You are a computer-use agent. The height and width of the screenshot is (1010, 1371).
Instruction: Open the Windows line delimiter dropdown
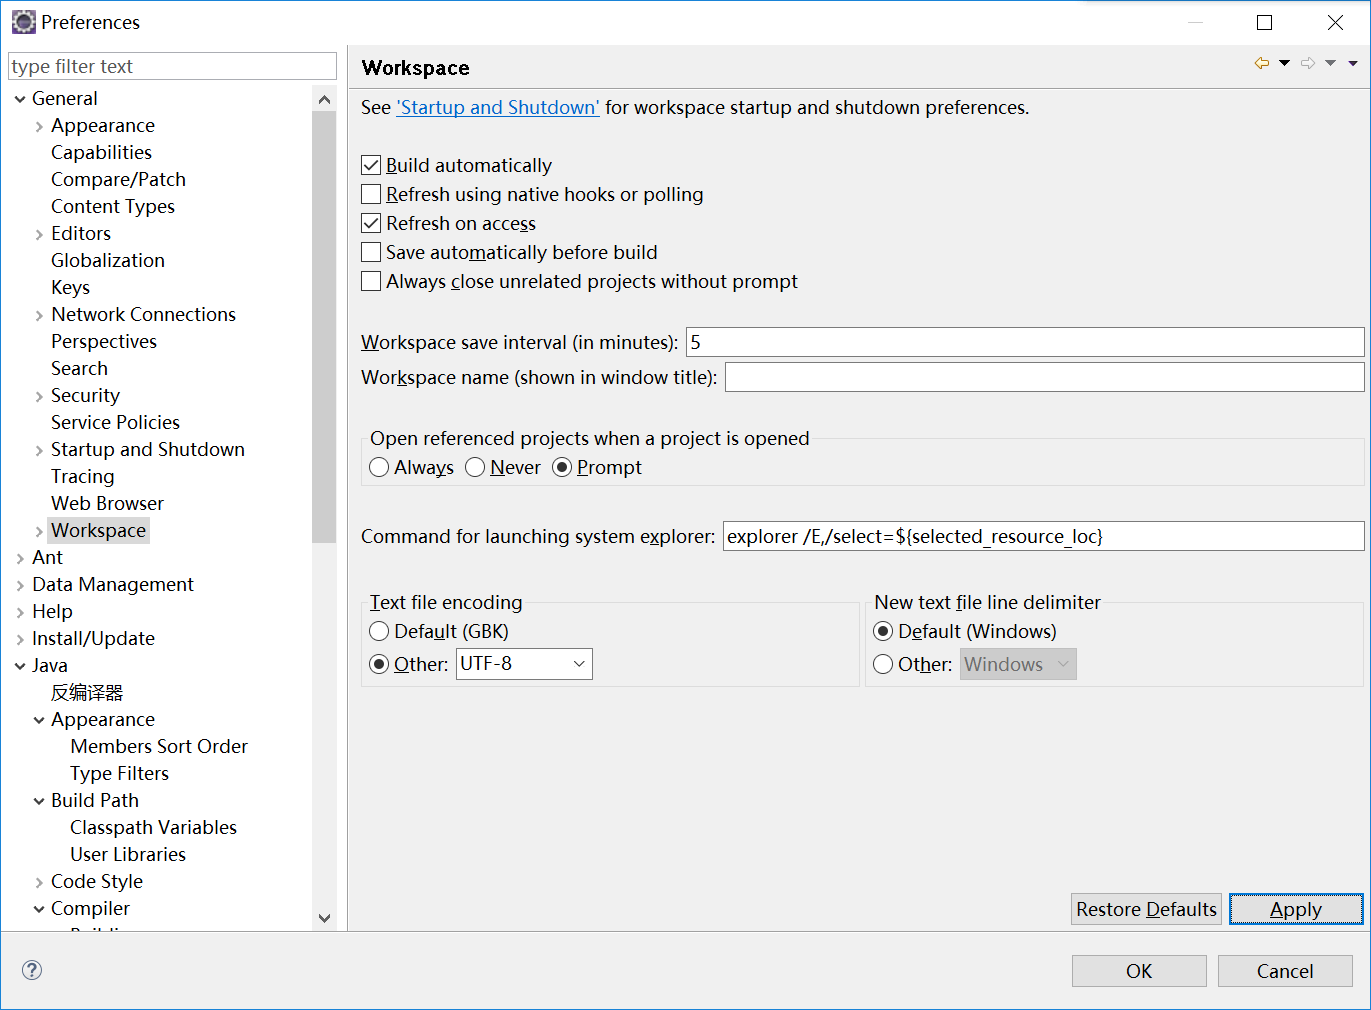[x=1018, y=664]
